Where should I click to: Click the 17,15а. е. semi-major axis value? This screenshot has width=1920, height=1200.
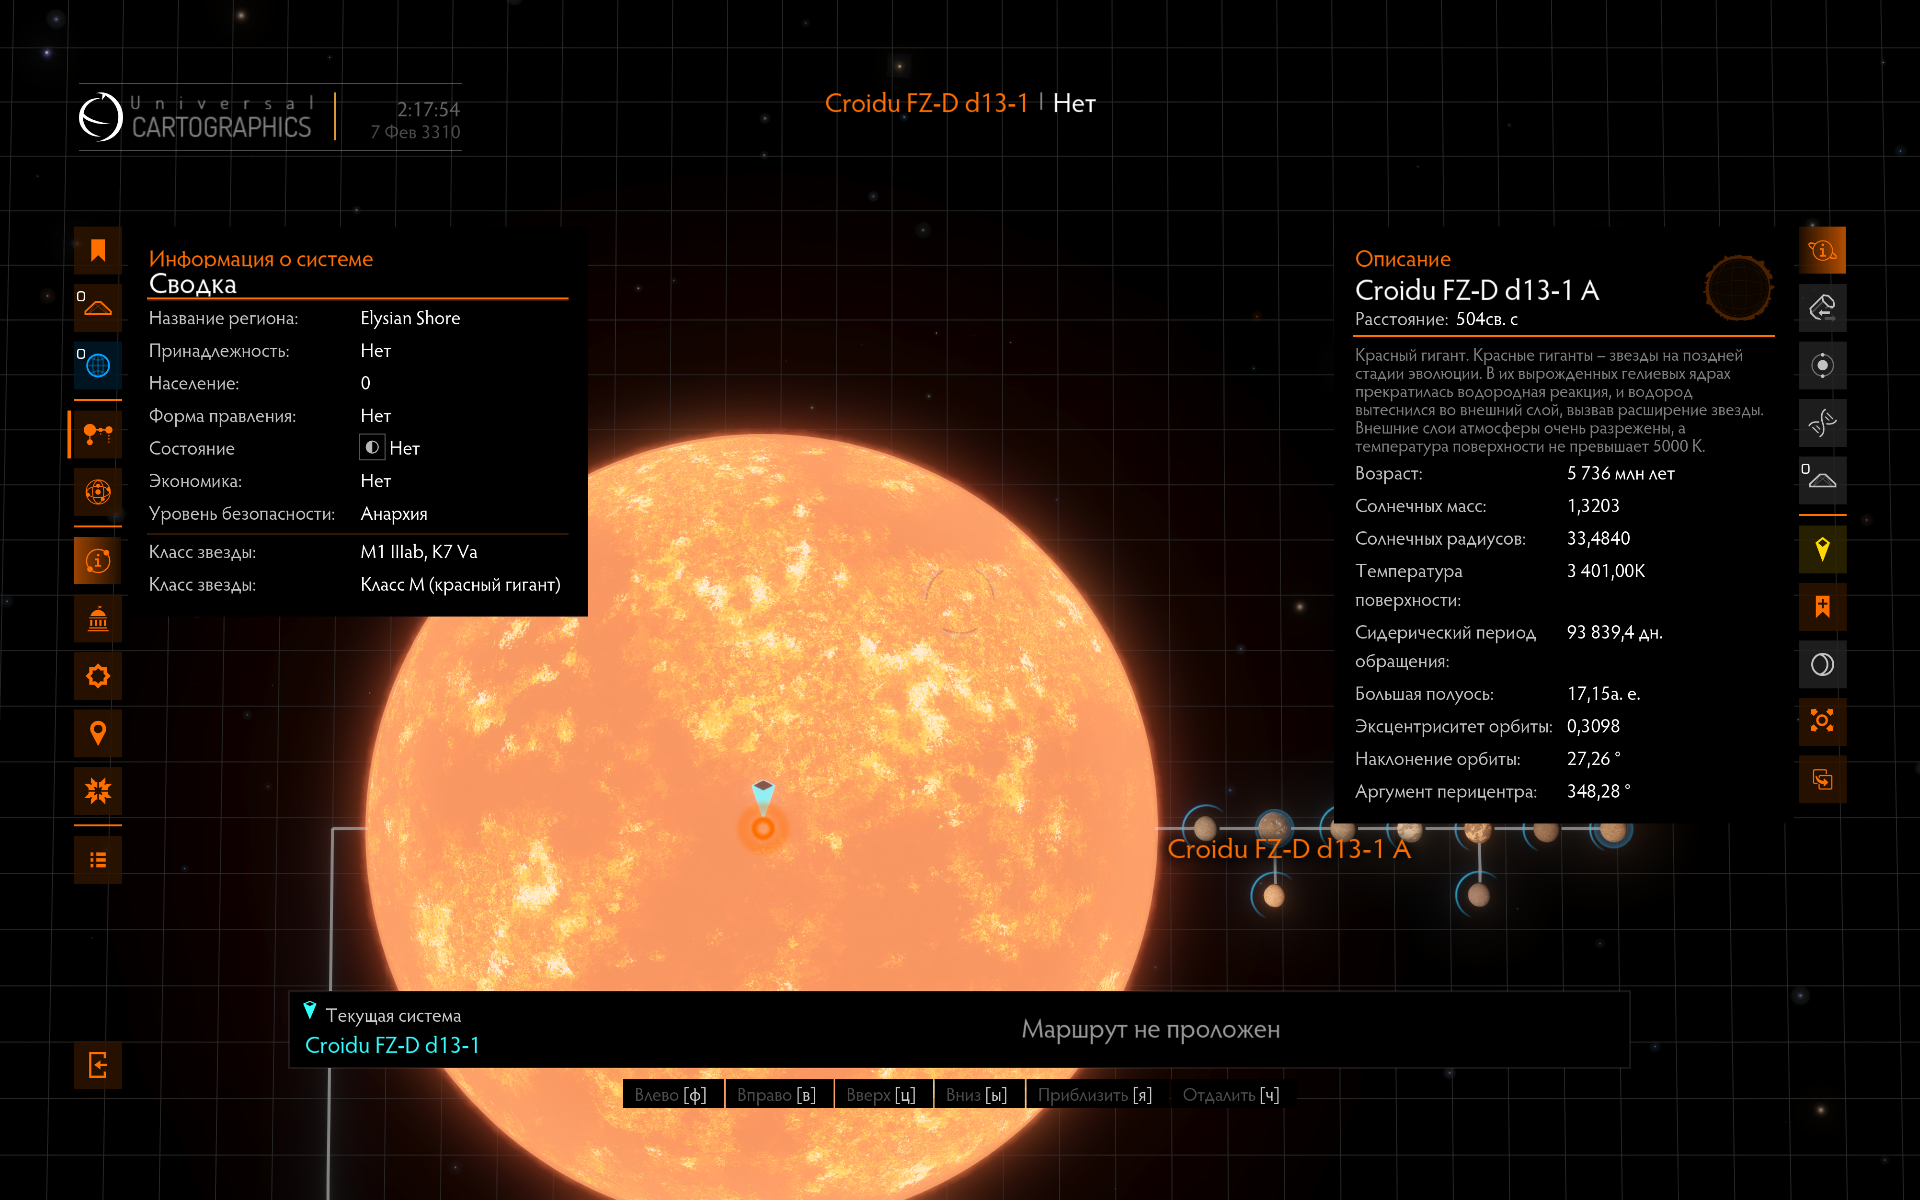point(1604,694)
